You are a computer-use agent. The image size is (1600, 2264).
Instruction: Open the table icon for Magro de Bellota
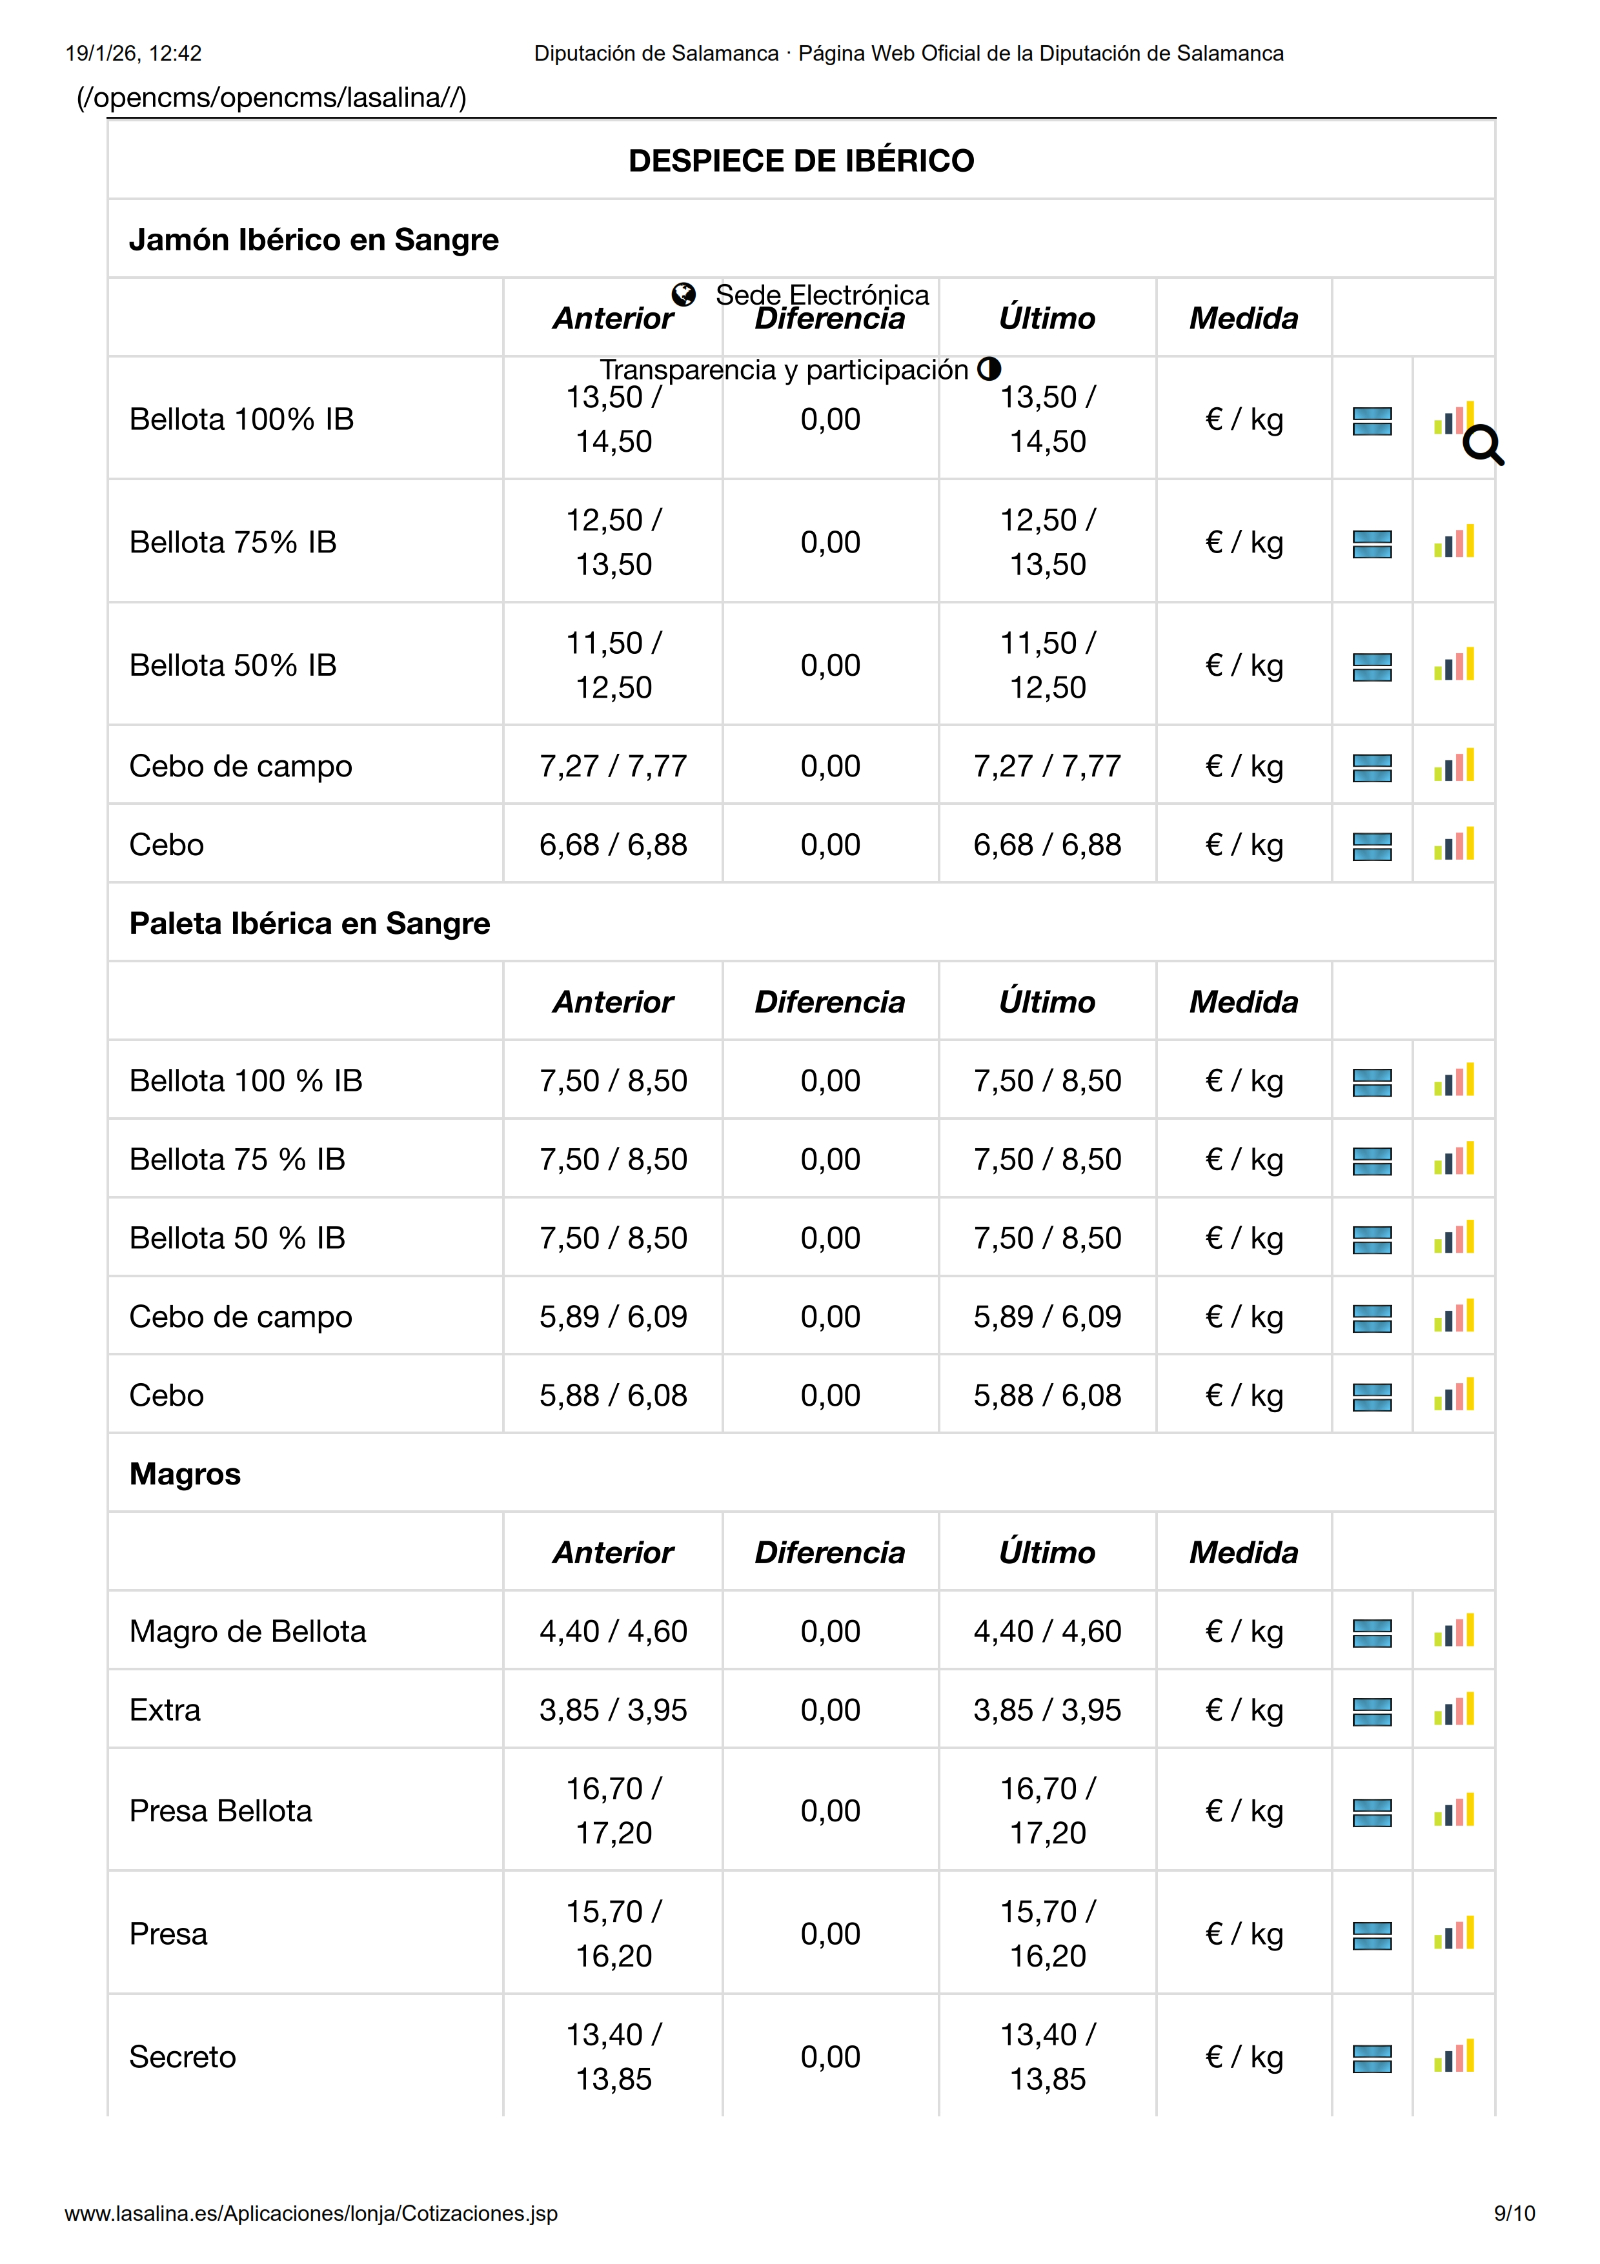click(x=1371, y=1633)
